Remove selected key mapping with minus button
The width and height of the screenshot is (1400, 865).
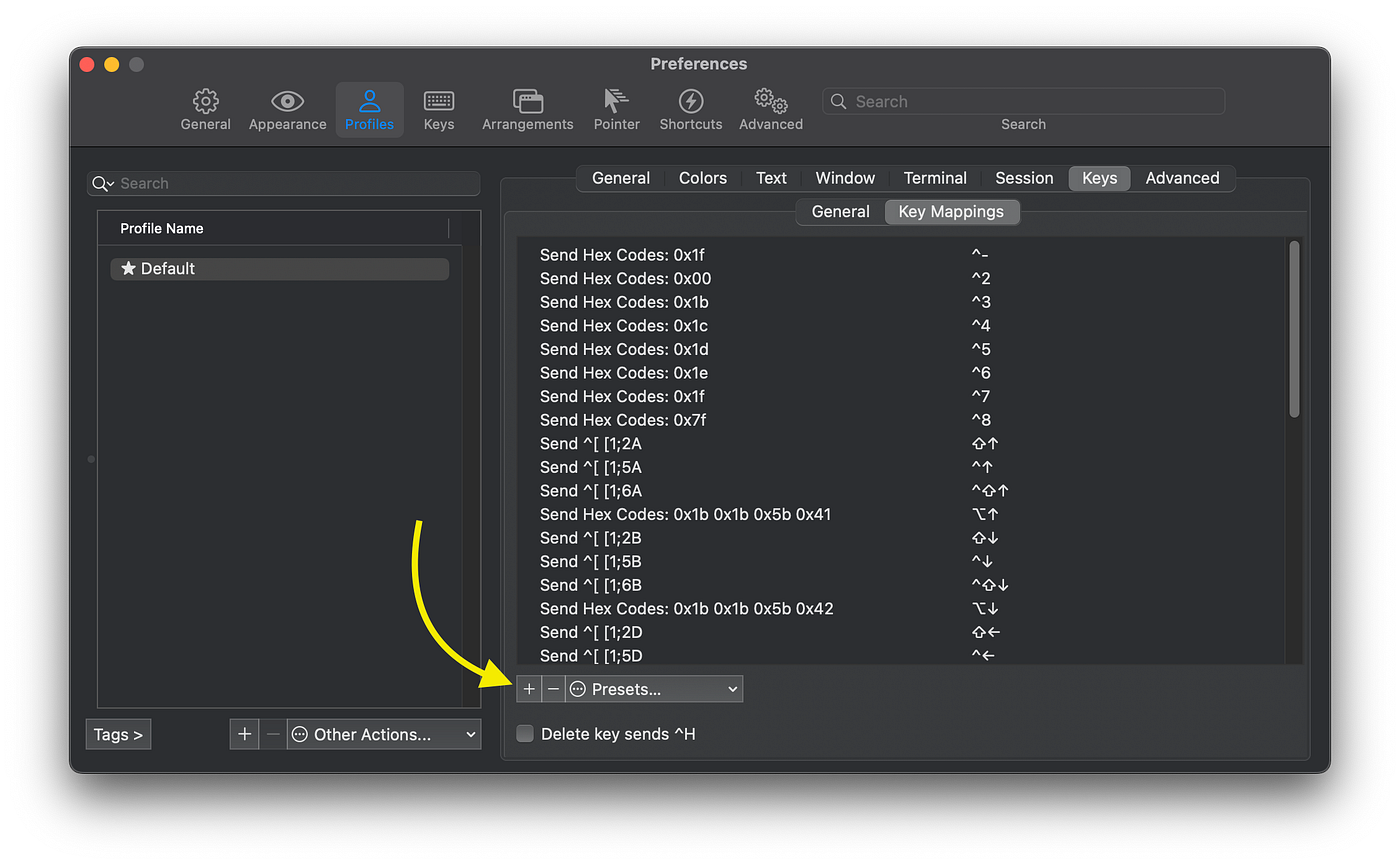(553, 689)
